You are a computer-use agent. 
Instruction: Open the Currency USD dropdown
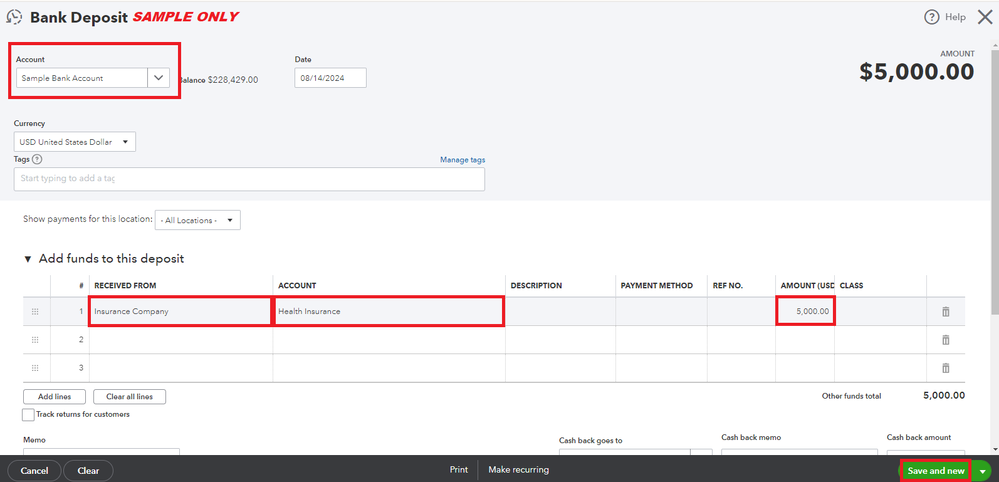point(75,142)
